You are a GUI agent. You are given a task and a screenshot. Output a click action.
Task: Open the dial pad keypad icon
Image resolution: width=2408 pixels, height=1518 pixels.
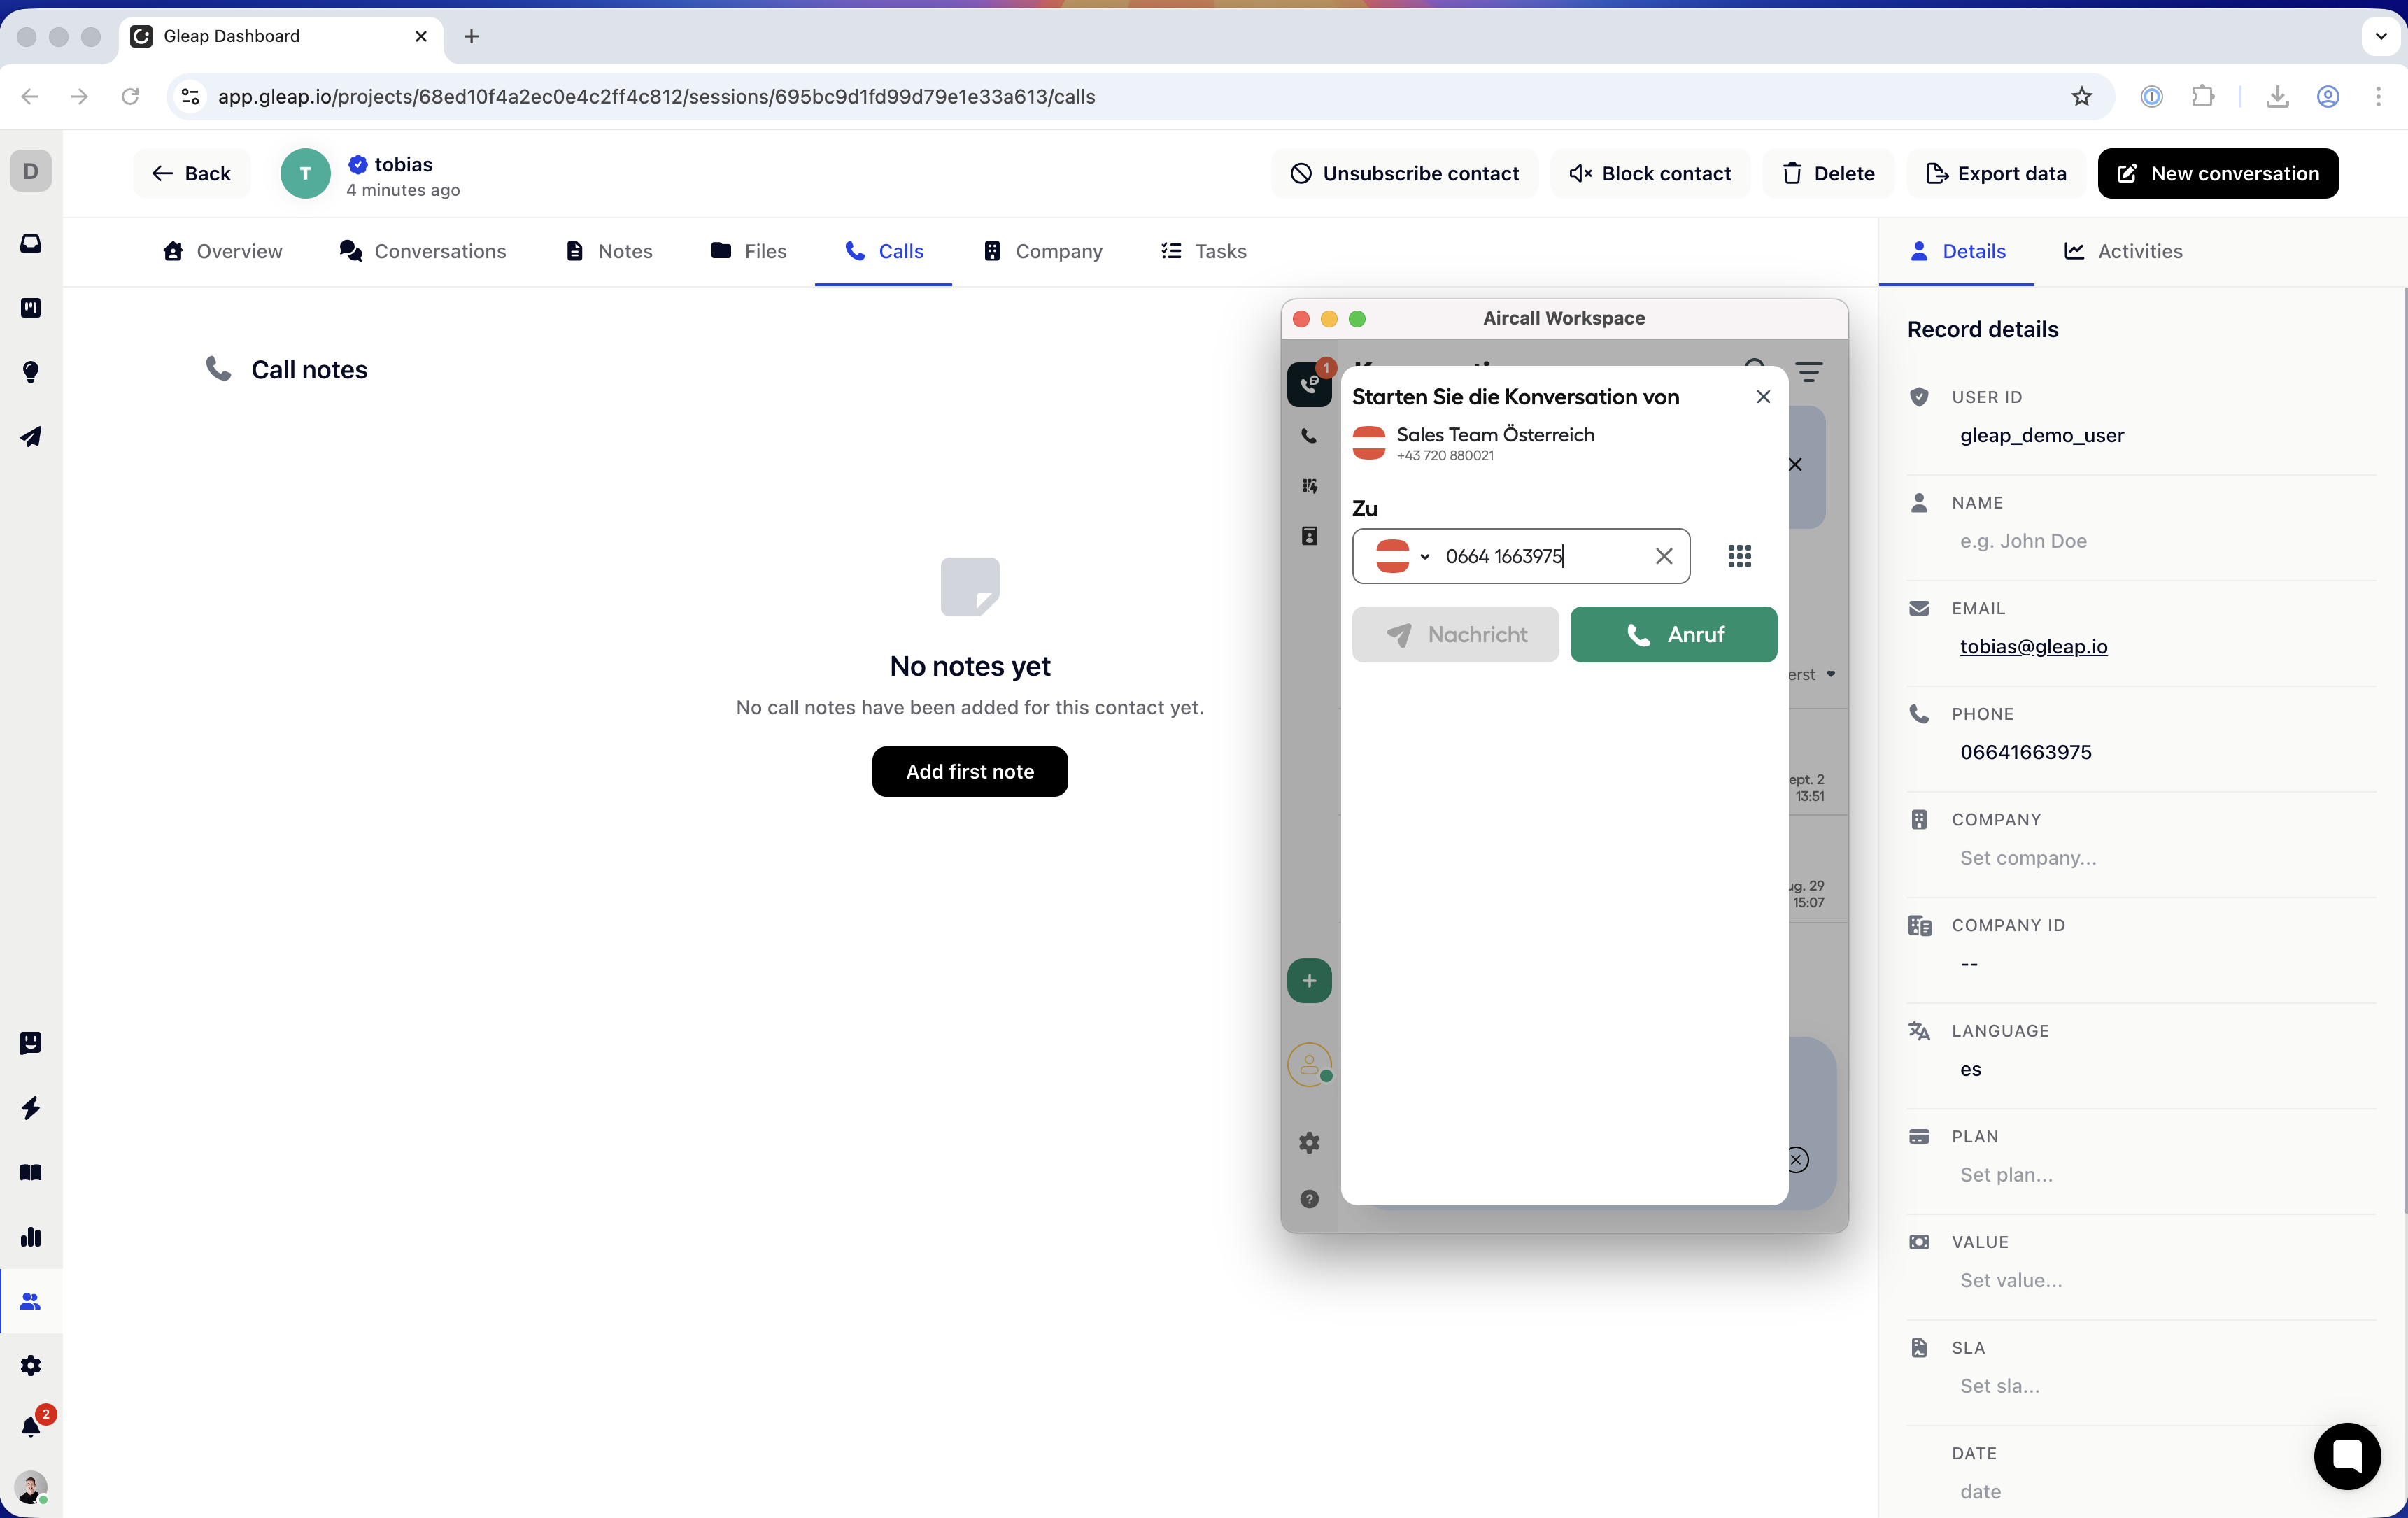point(1739,556)
